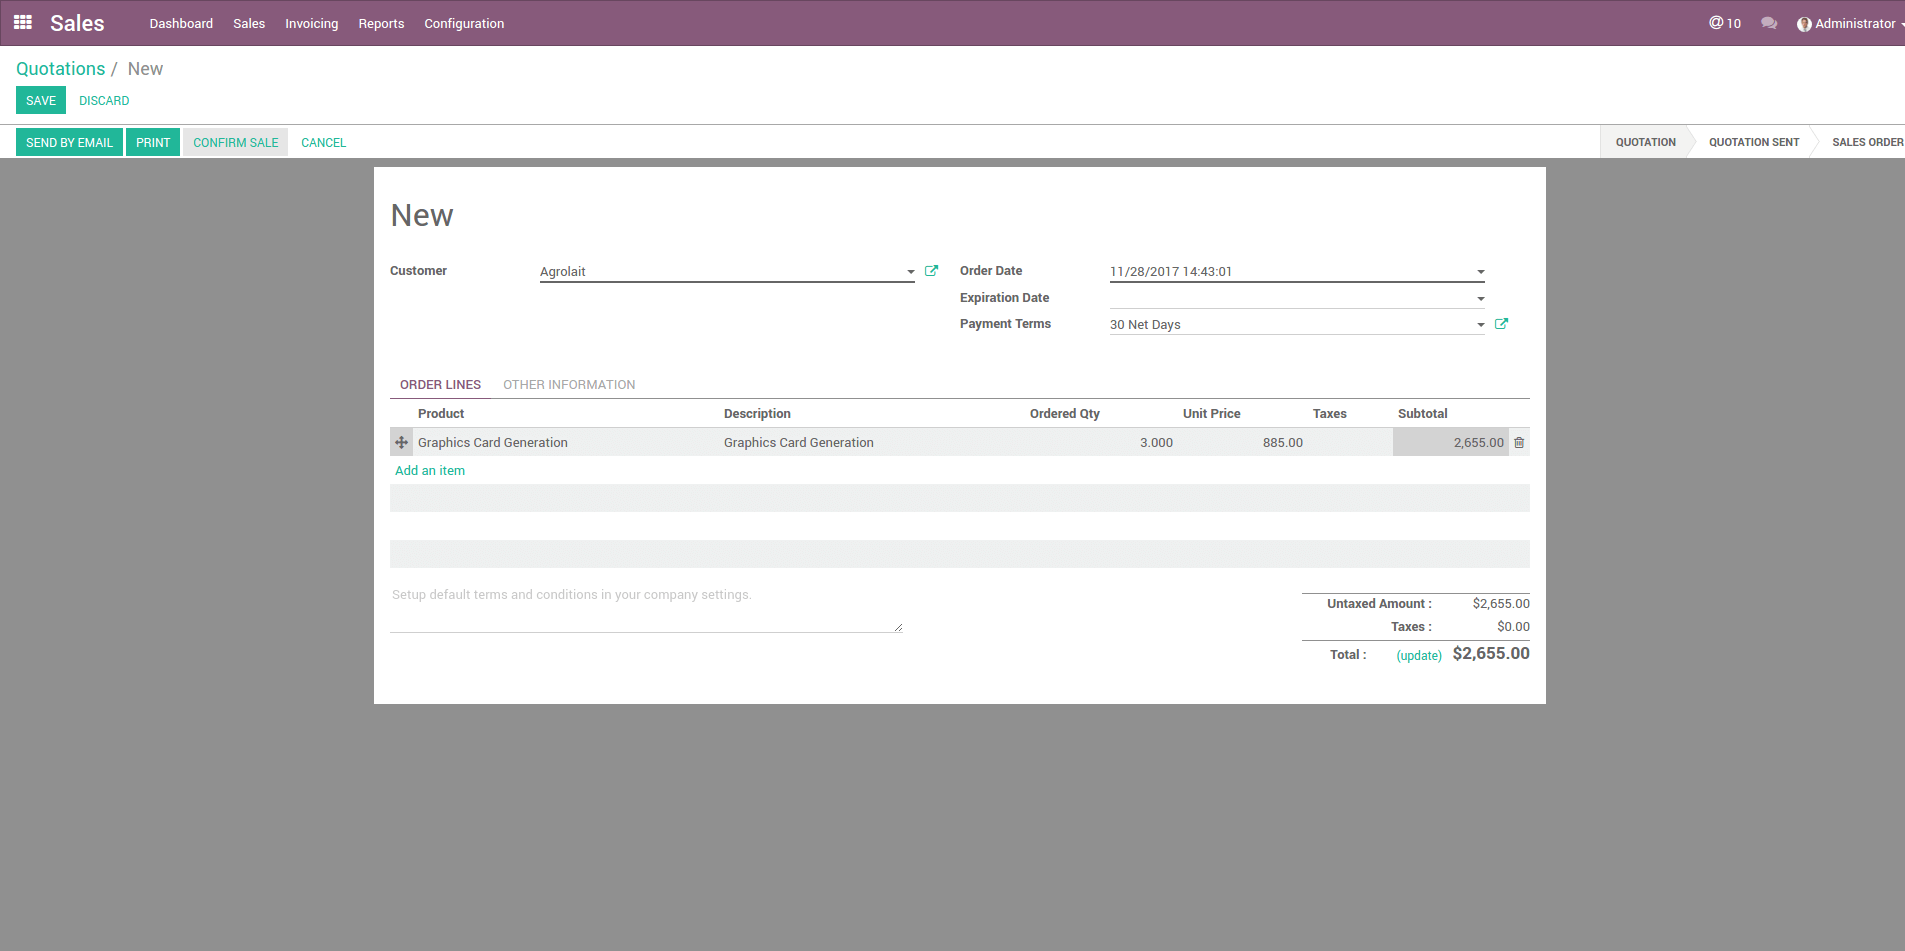Viewport: 1905px width, 951px height.
Task: Open Agrolait customer external link icon
Action: coord(931,271)
